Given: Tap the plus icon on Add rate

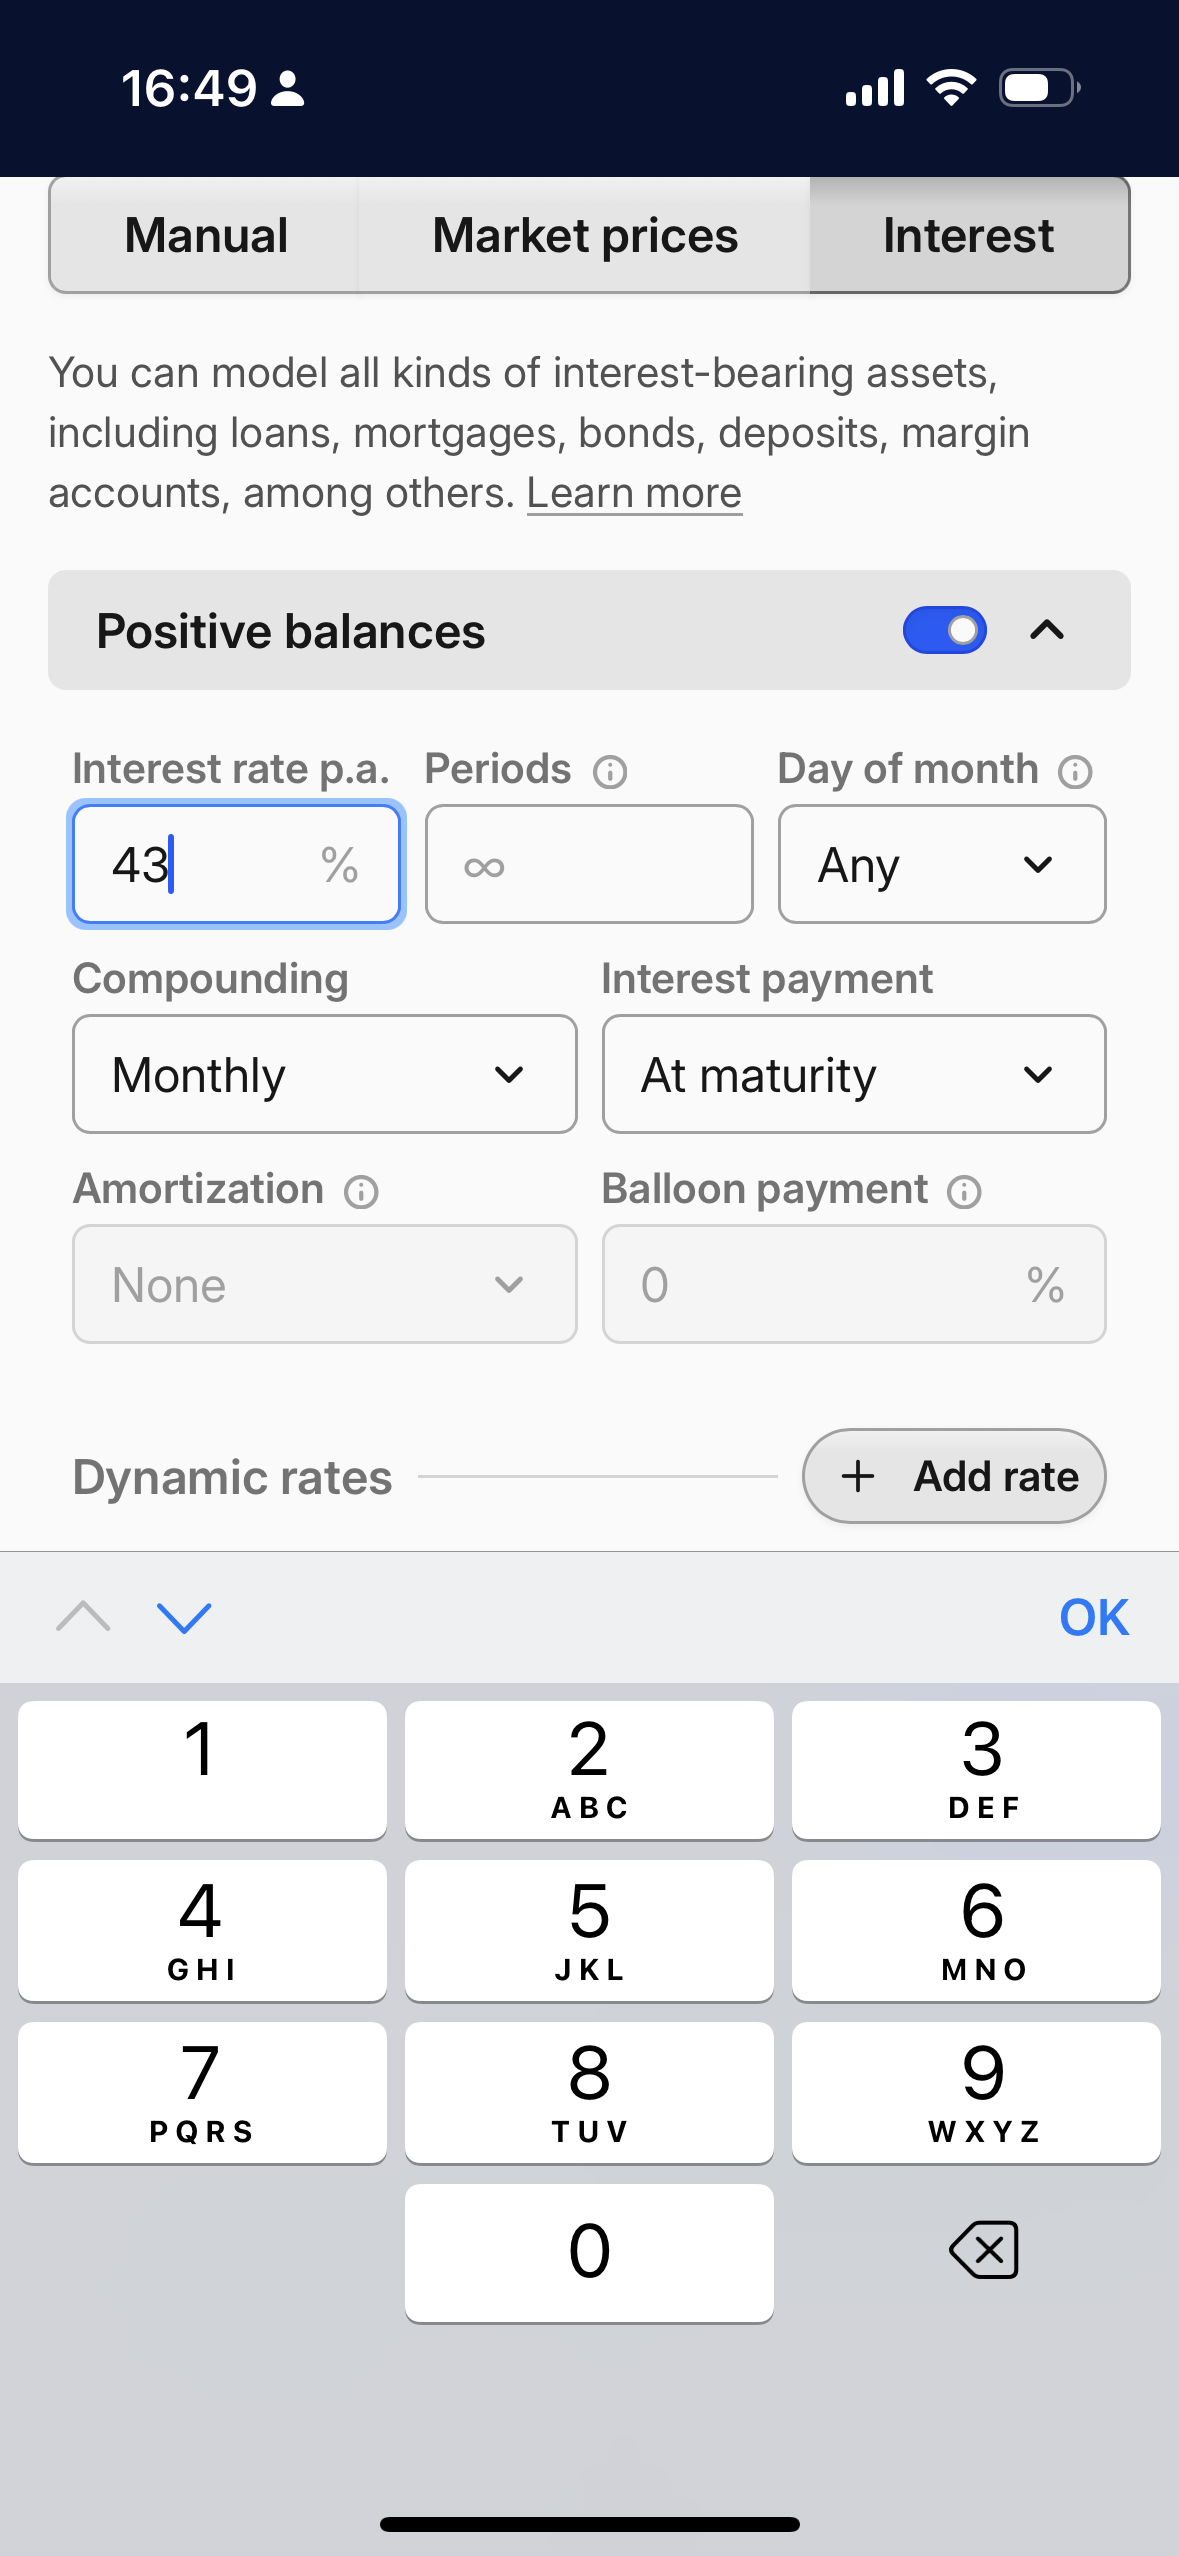Looking at the screenshot, I should (858, 1477).
